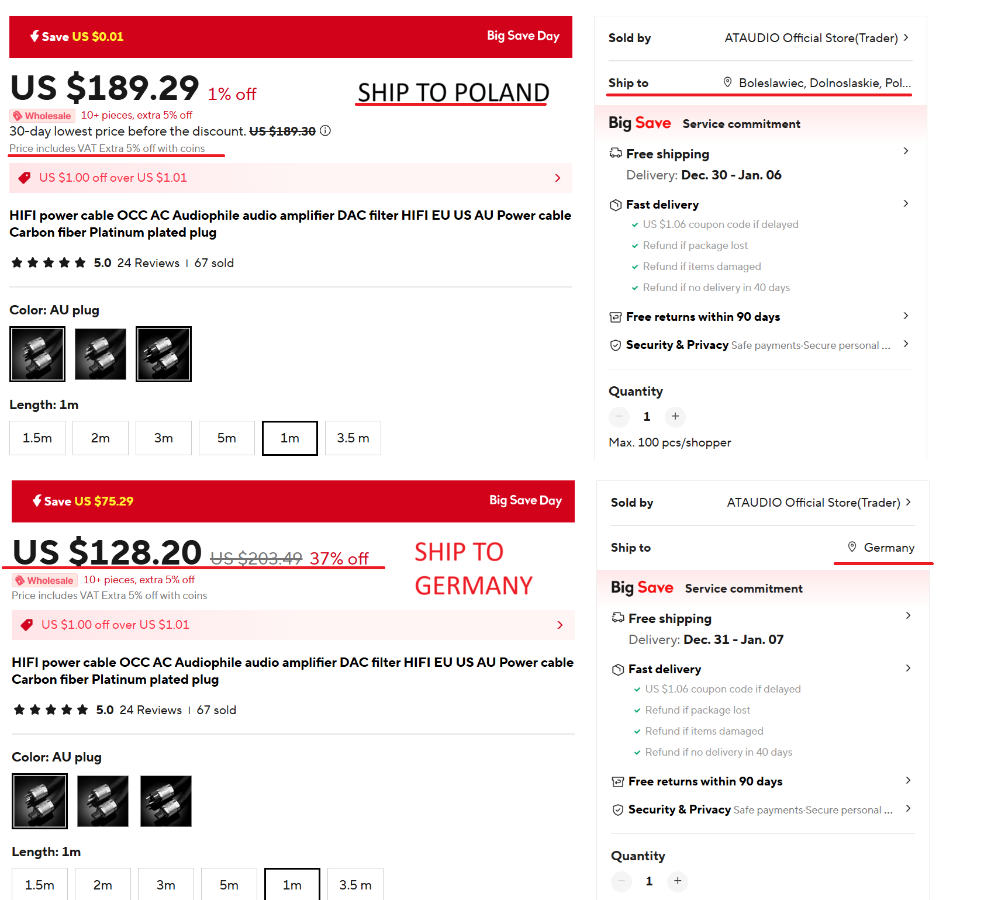Expand Free returns within 90 days, top panel
The width and height of the screenshot is (998, 900).
[x=759, y=316]
